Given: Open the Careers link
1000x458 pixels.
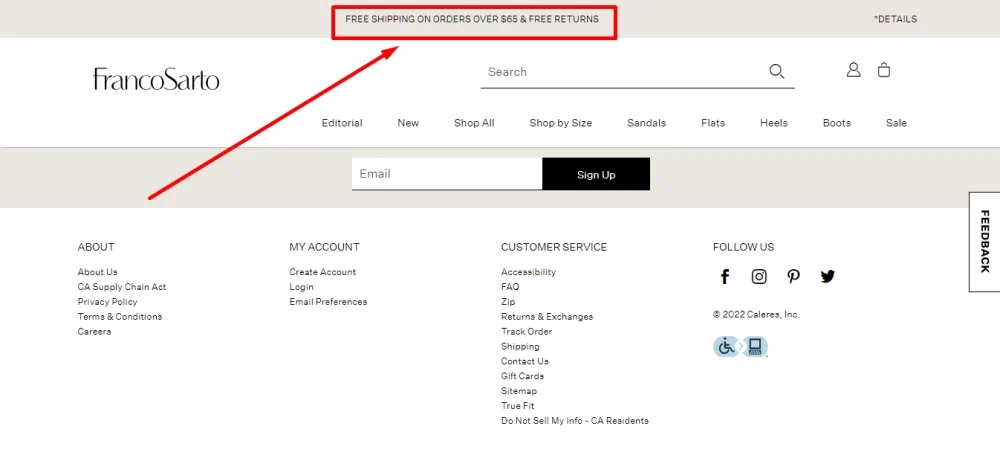Looking at the screenshot, I should pyautogui.click(x=94, y=332).
